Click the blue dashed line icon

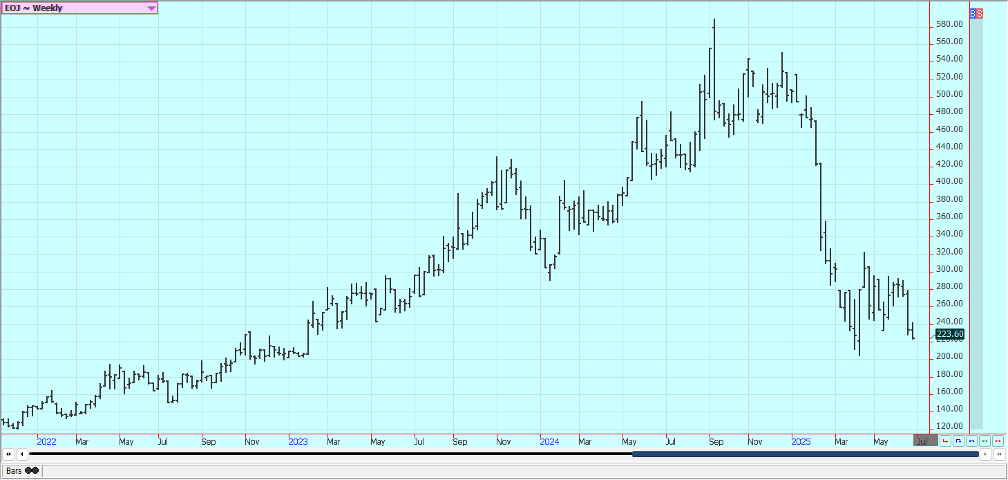971,441
